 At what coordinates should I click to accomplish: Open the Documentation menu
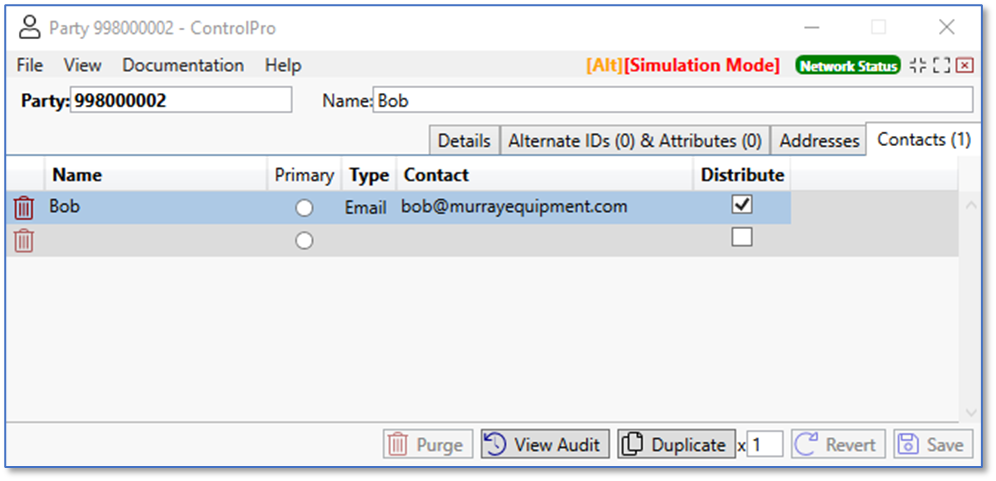[183, 66]
